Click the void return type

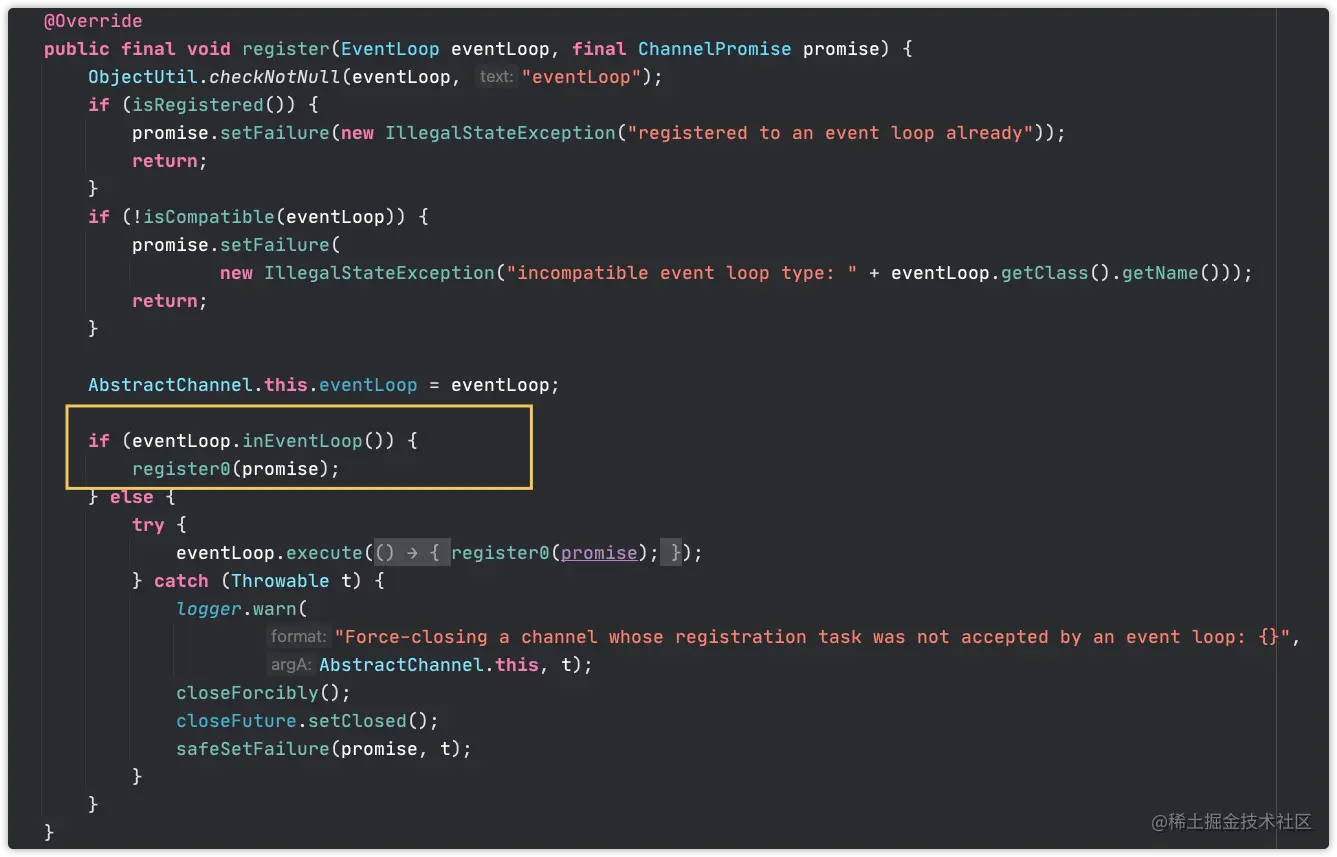coord(209,49)
